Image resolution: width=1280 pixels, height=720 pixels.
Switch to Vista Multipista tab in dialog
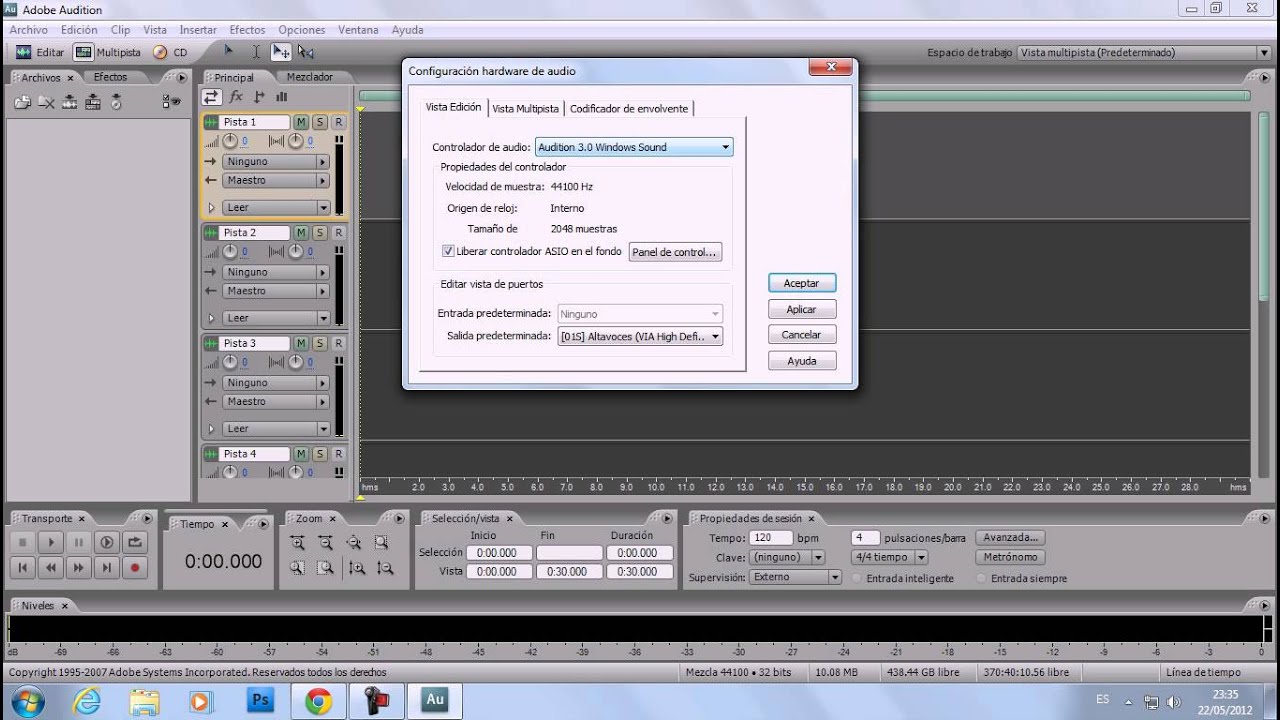[x=525, y=108]
